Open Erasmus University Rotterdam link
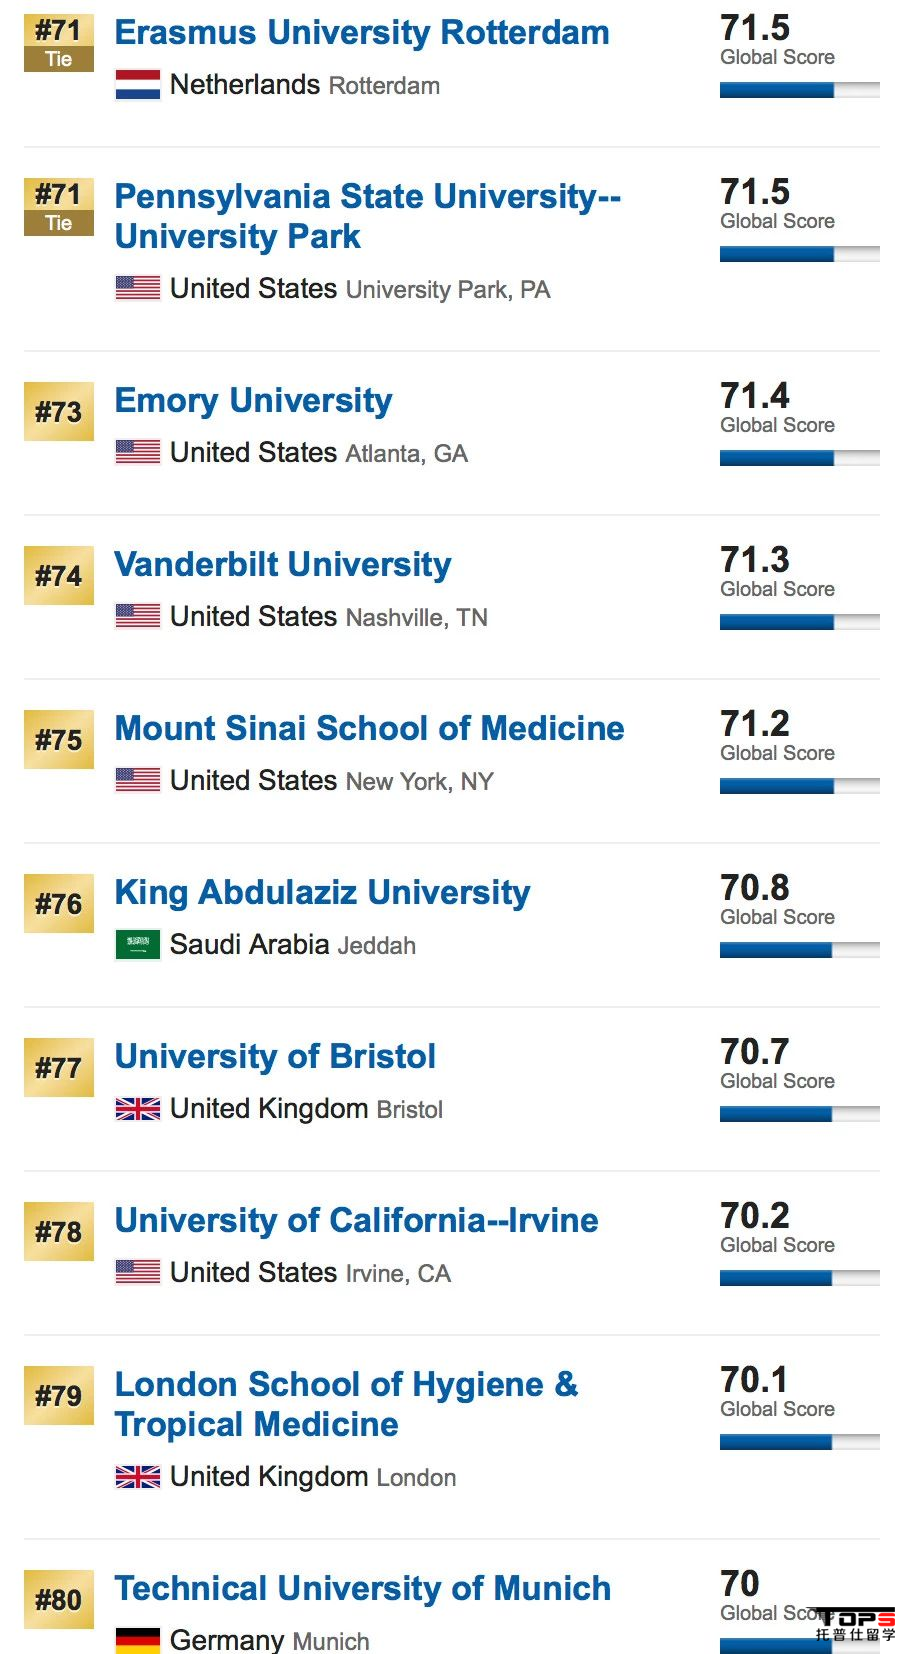This screenshot has height=1654, width=900. tap(362, 33)
